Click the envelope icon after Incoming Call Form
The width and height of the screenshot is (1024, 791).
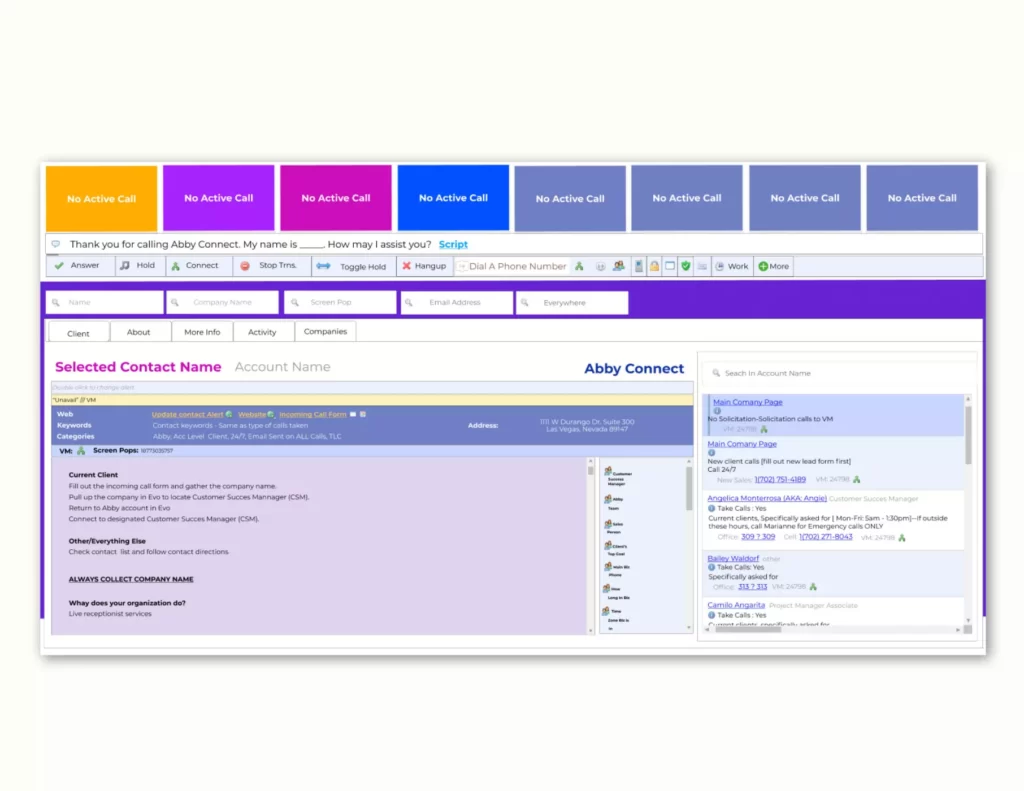[x=353, y=414]
